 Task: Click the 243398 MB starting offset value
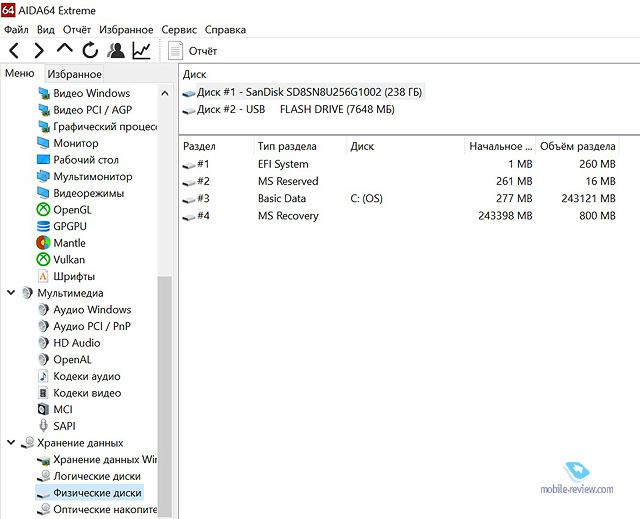click(505, 216)
